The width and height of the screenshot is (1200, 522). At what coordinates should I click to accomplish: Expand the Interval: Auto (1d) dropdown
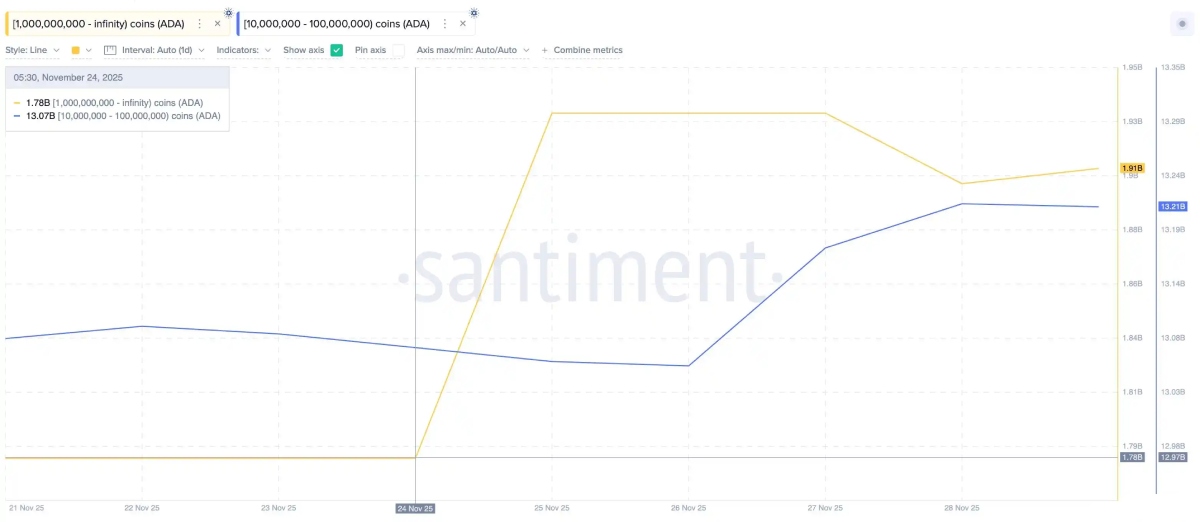[x=163, y=50]
